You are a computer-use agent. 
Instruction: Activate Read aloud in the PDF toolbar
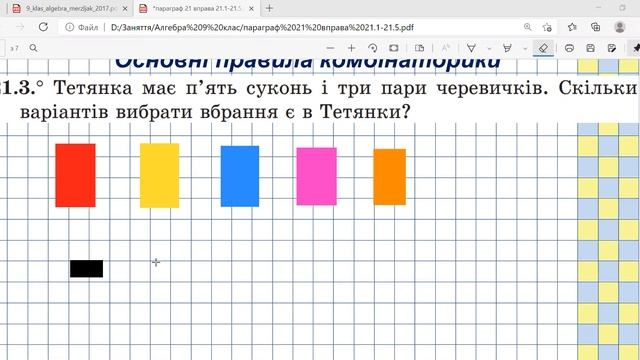pyautogui.click(x=445, y=48)
